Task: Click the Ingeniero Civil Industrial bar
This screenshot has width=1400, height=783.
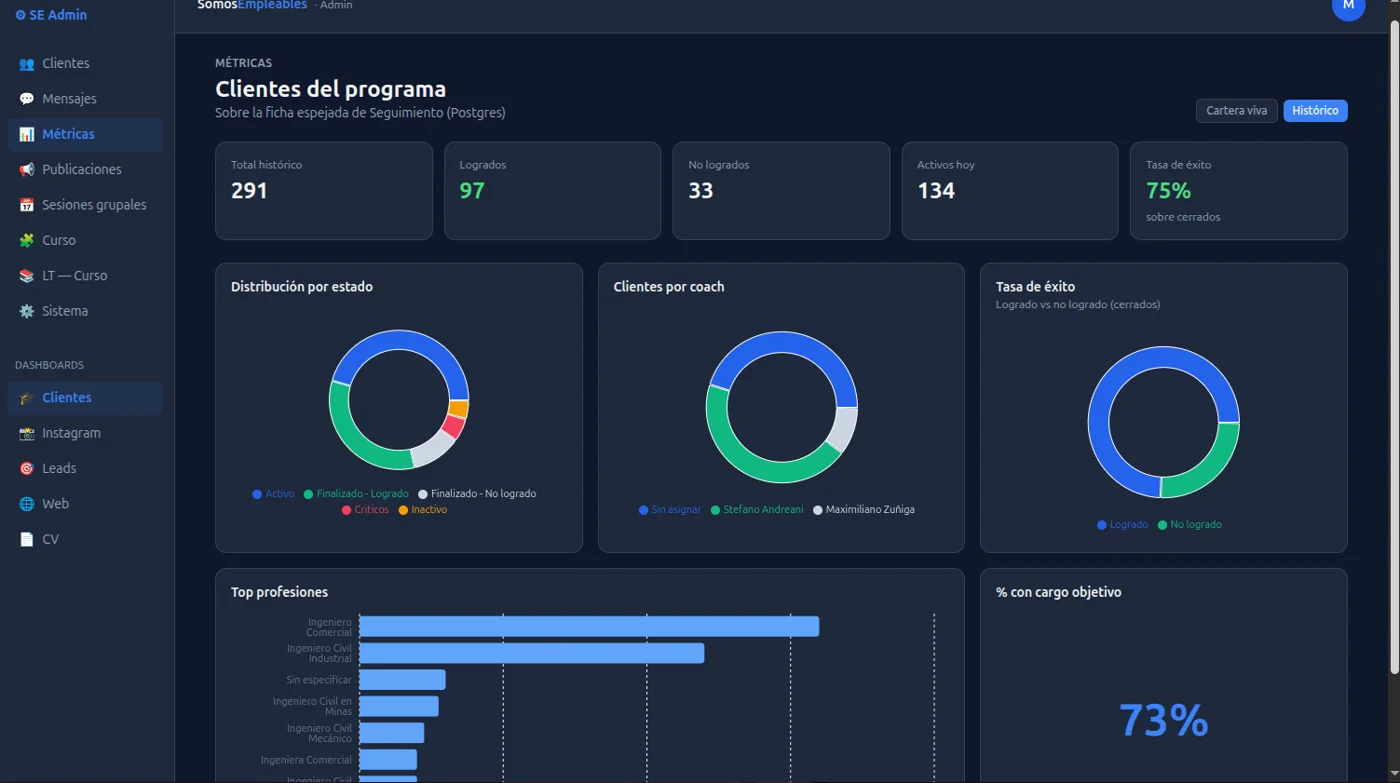Action: coord(532,653)
